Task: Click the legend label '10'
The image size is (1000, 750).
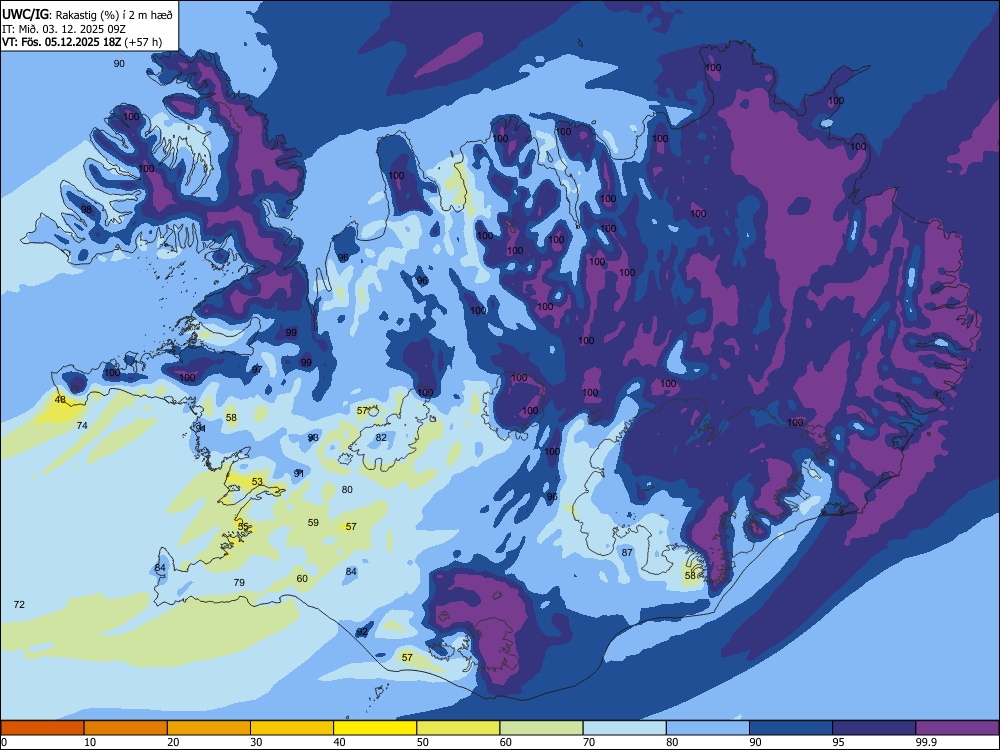Action: 90,742
